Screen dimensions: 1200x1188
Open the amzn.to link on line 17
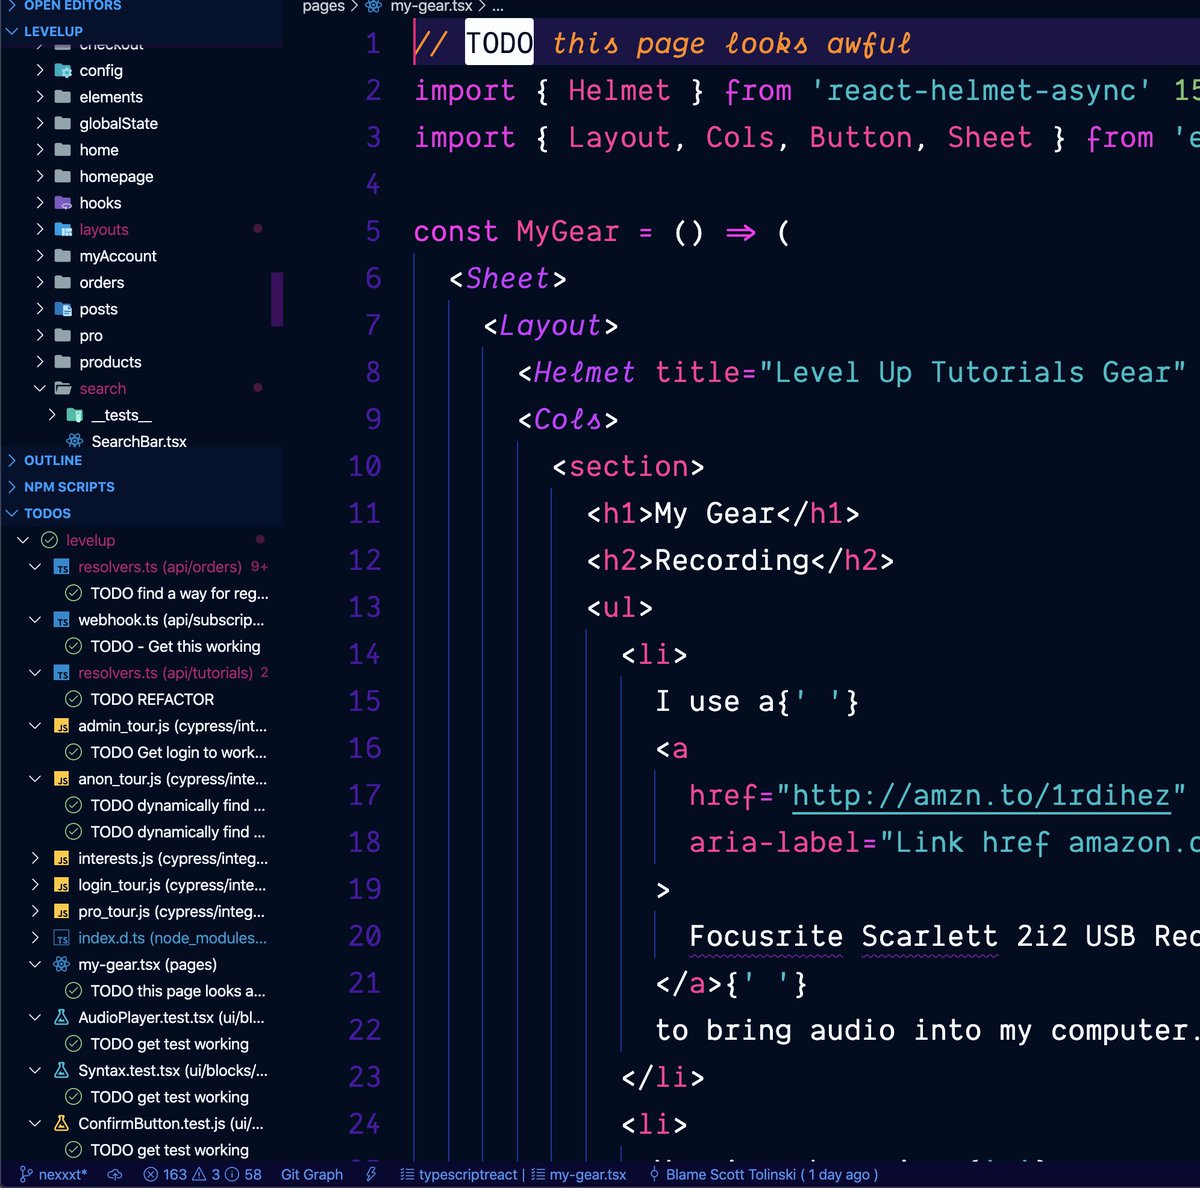(981, 796)
